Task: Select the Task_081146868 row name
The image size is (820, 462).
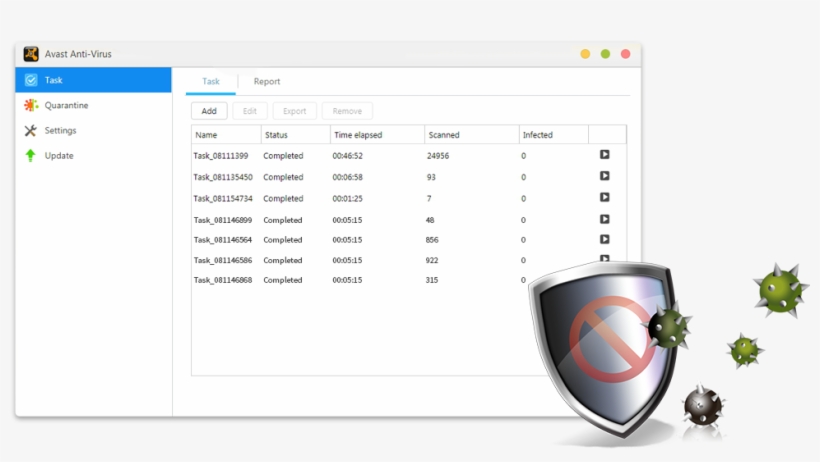Action: [x=223, y=280]
